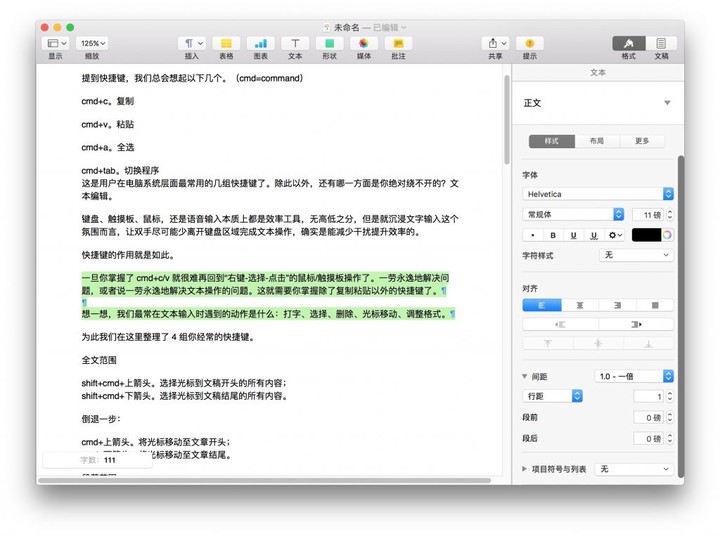Click the line 'cmd+c。复制'

[x=107, y=101]
